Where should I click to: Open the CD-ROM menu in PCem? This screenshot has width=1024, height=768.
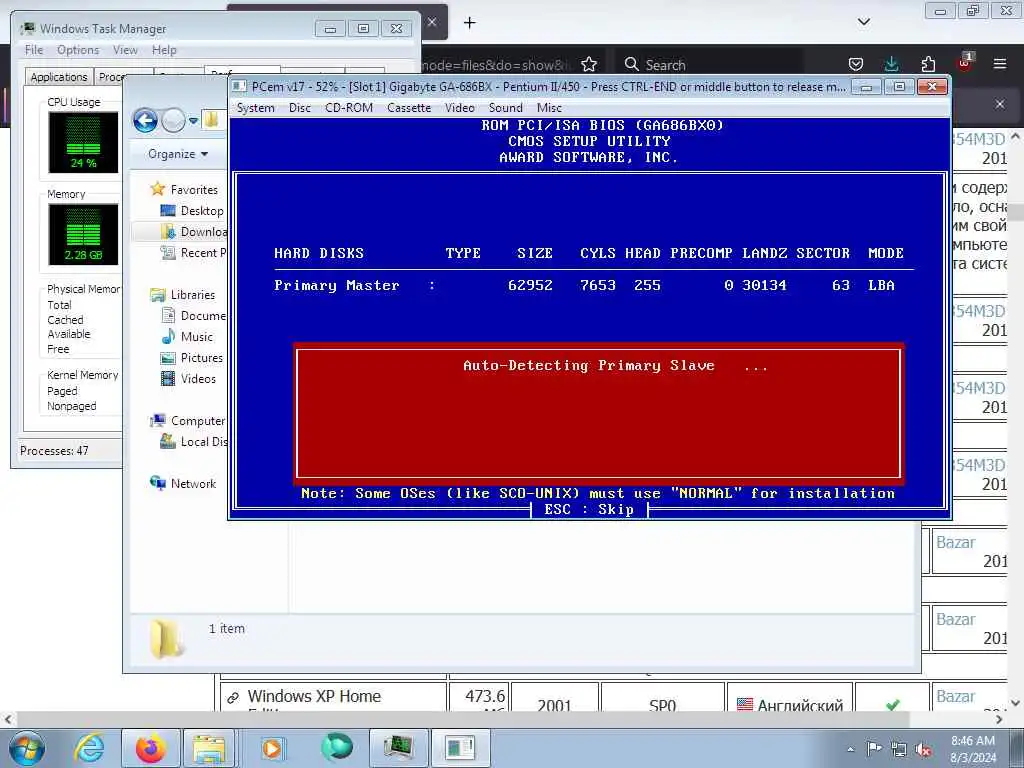point(349,108)
